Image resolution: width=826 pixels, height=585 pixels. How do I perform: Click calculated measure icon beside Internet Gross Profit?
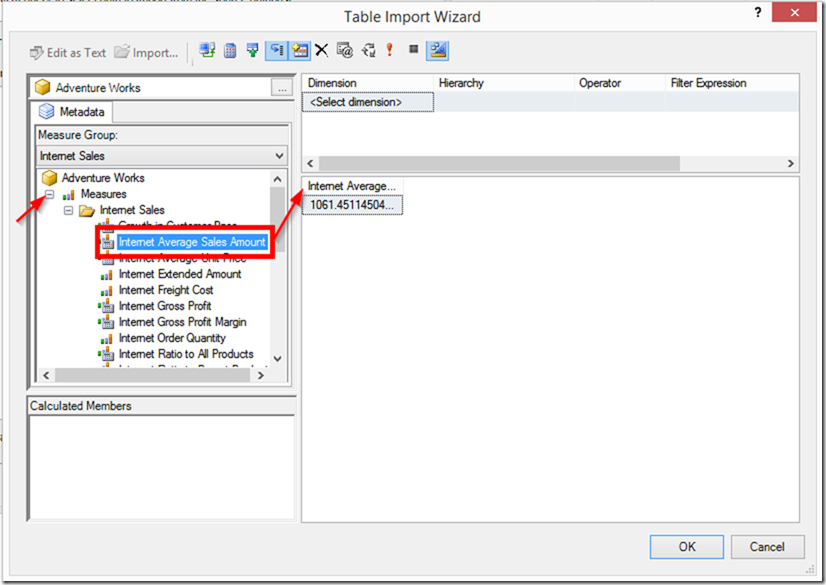click(106, 306)
